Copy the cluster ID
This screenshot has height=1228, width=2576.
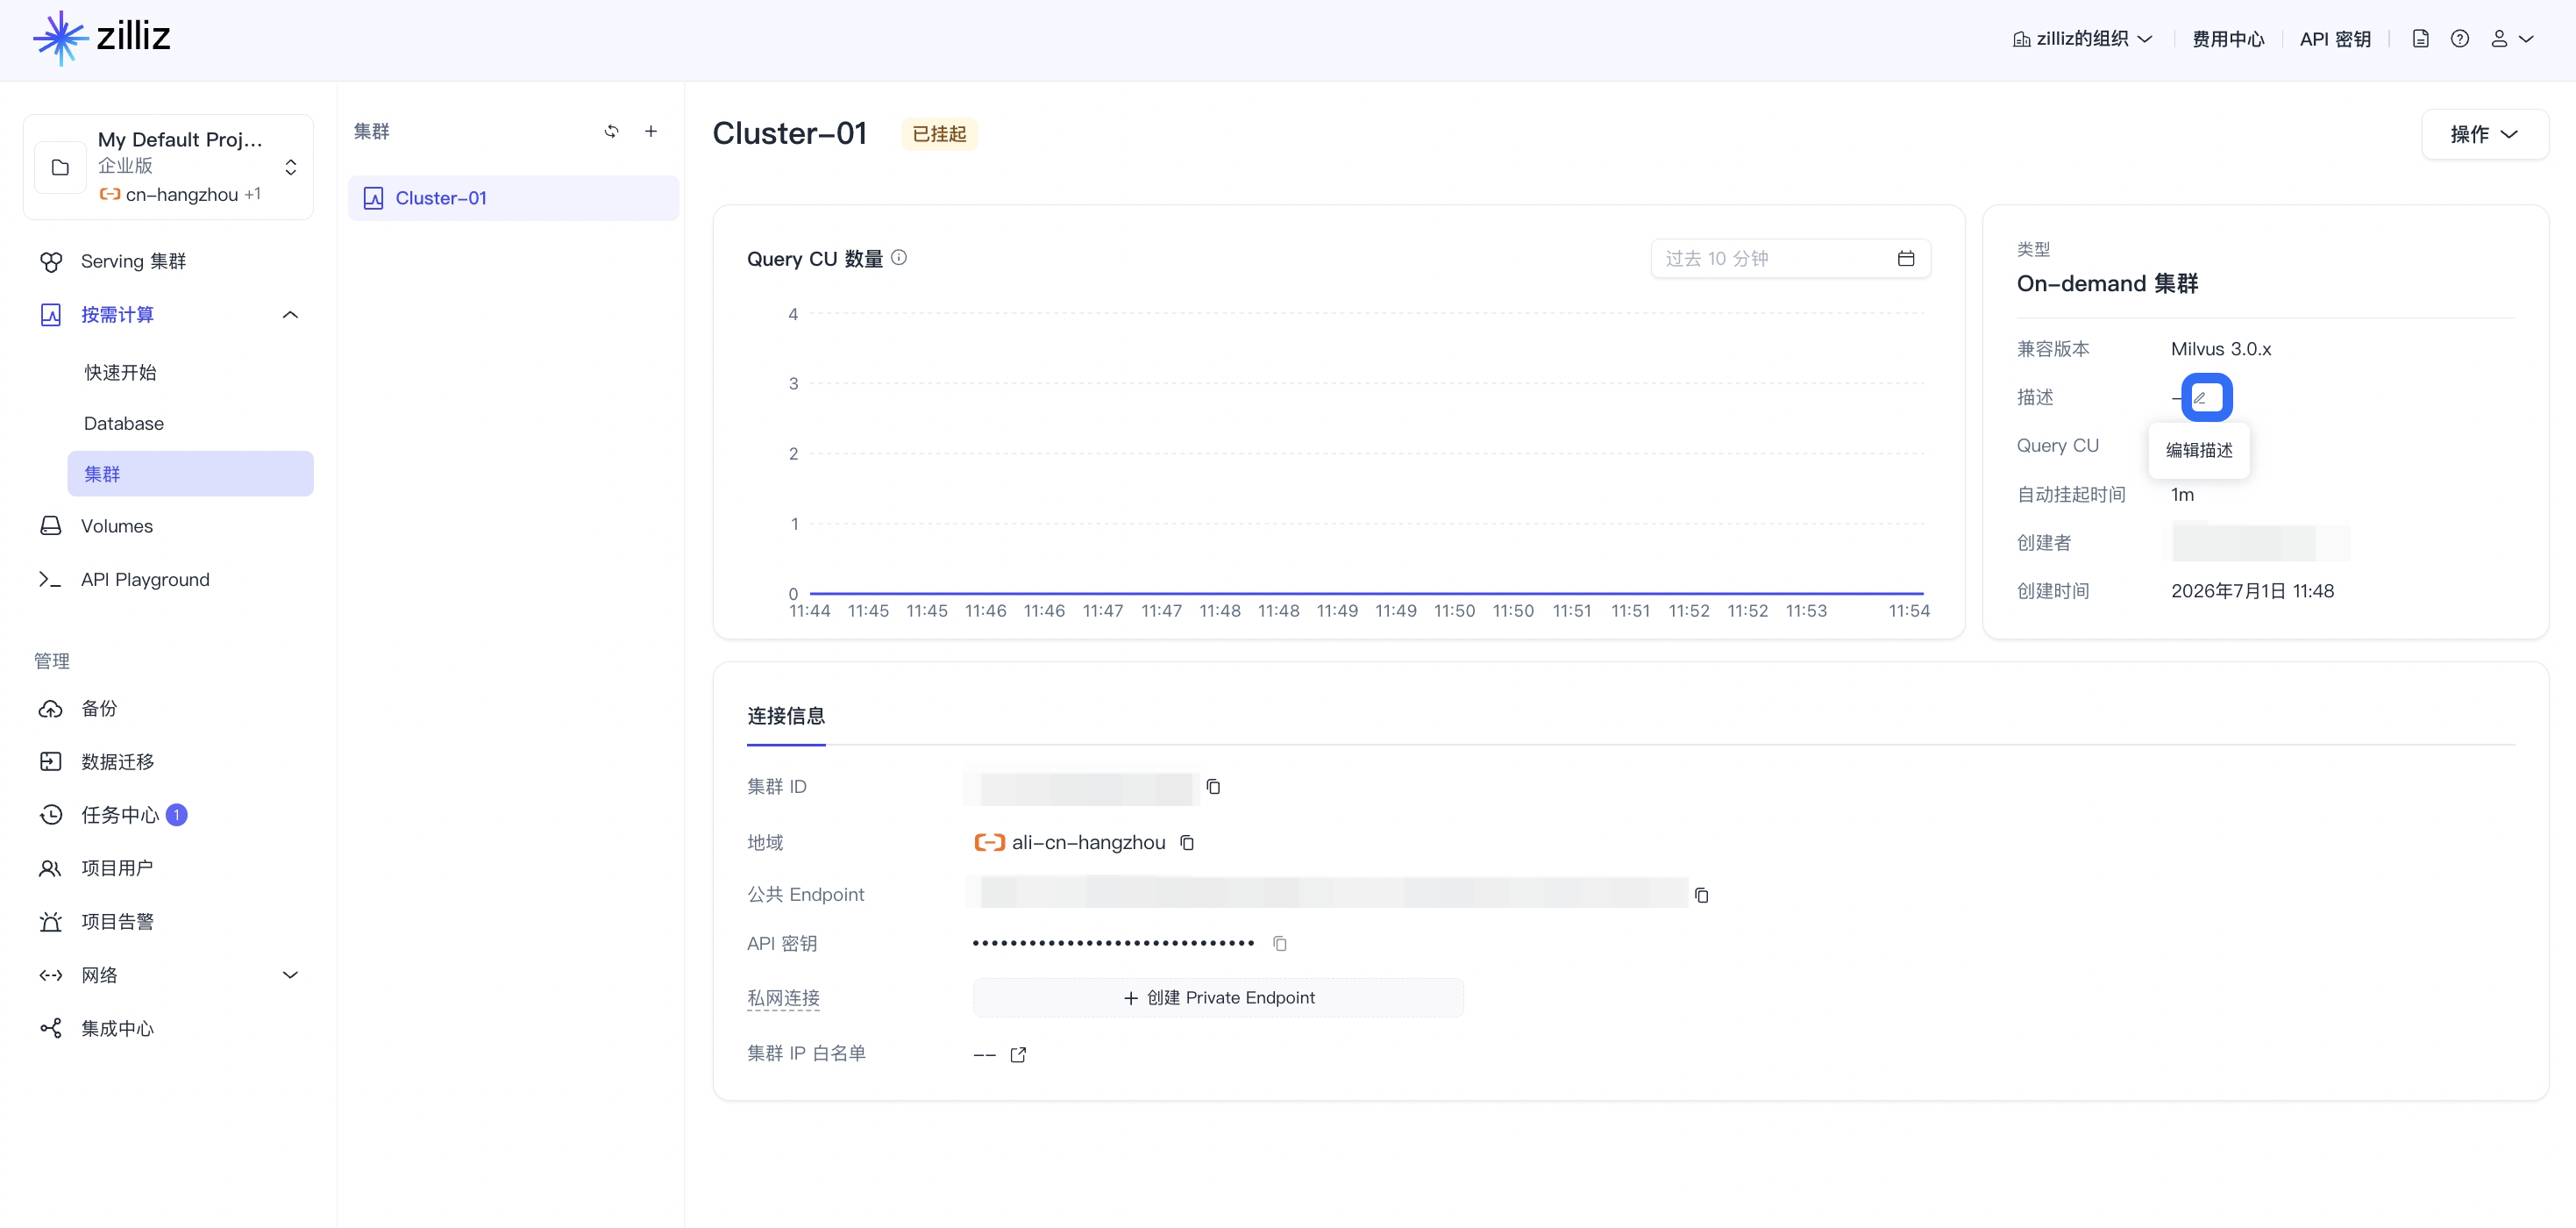(1213, 787)
